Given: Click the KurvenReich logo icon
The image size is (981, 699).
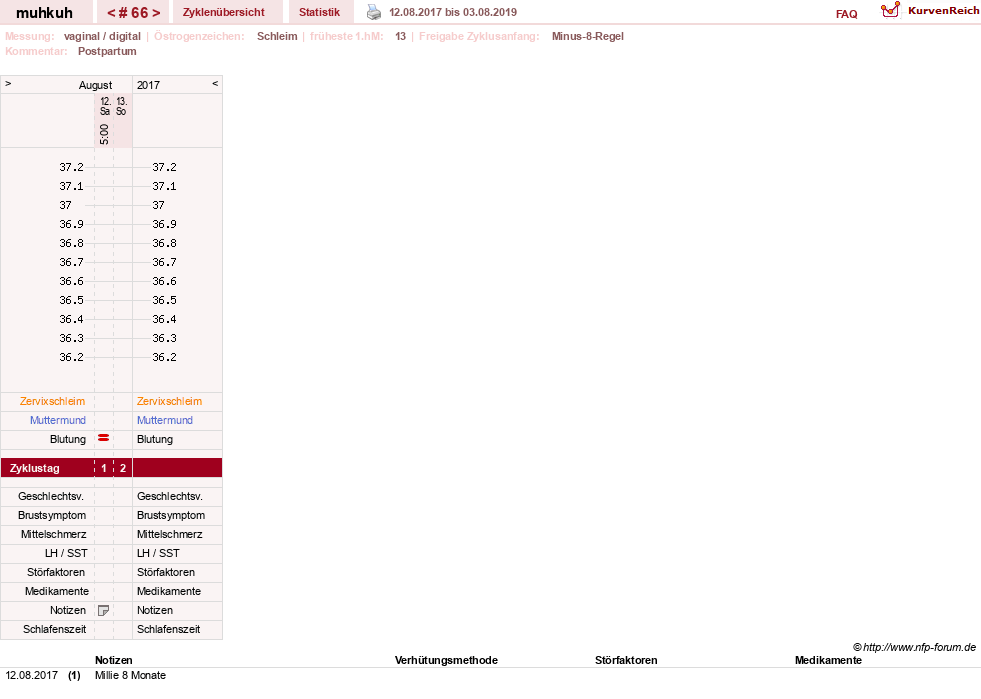Looking at the screenshot, I should click(890, 10).
